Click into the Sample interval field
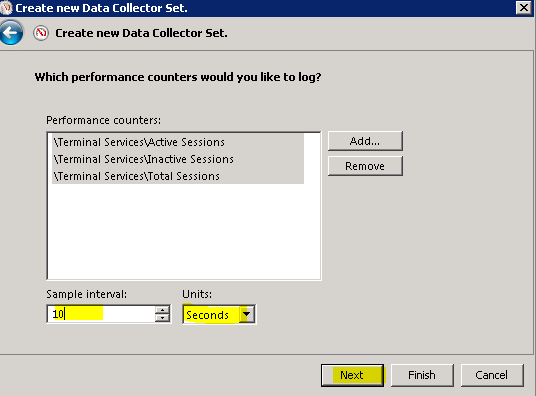Viewport: 536px width, 396px height. [101, 314]
